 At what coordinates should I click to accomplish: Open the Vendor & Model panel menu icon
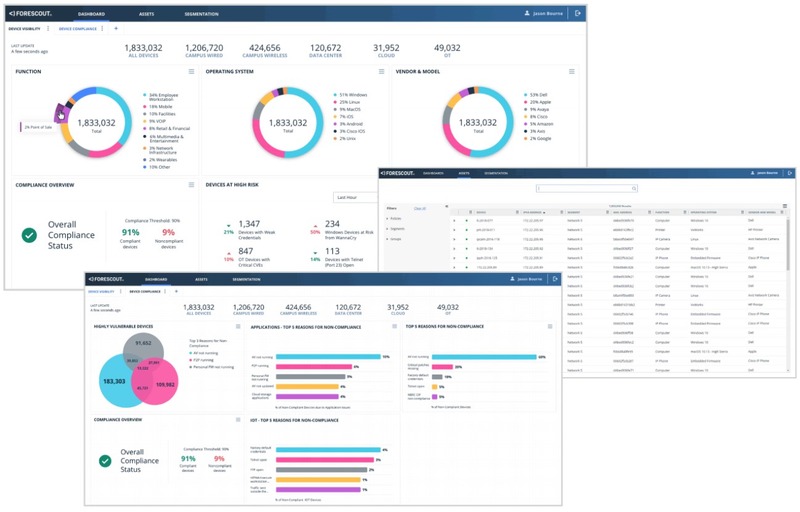pos(572,72)
